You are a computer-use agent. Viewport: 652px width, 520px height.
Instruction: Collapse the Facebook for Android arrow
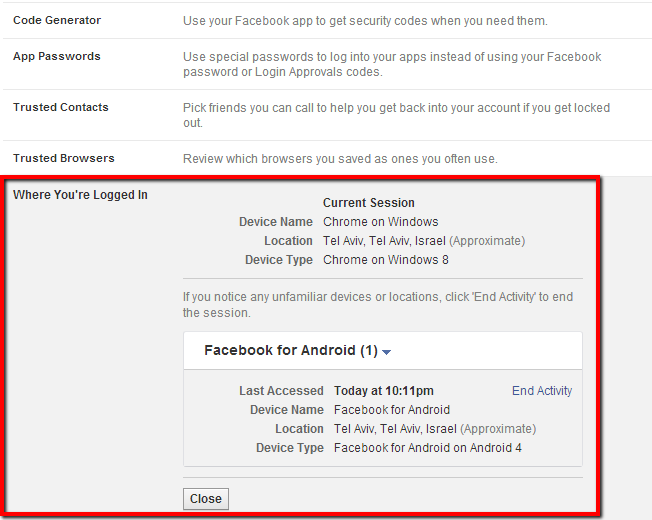tap(387, 352)
